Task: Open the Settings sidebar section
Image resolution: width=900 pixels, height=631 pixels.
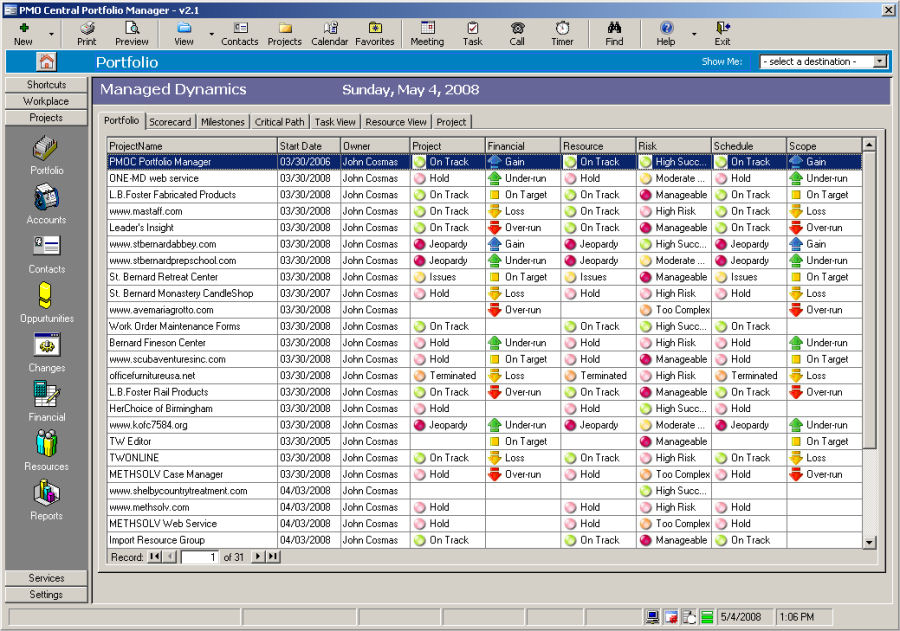Action: tap(46, 595)
